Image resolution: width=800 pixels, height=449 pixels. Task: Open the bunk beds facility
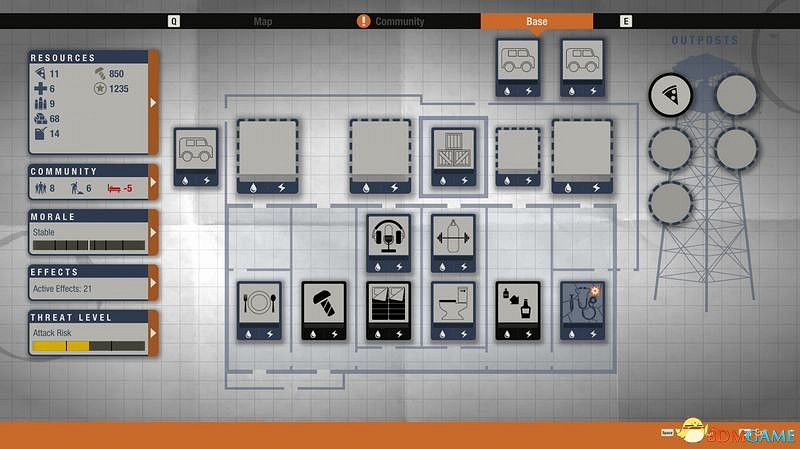pos(389,304)
